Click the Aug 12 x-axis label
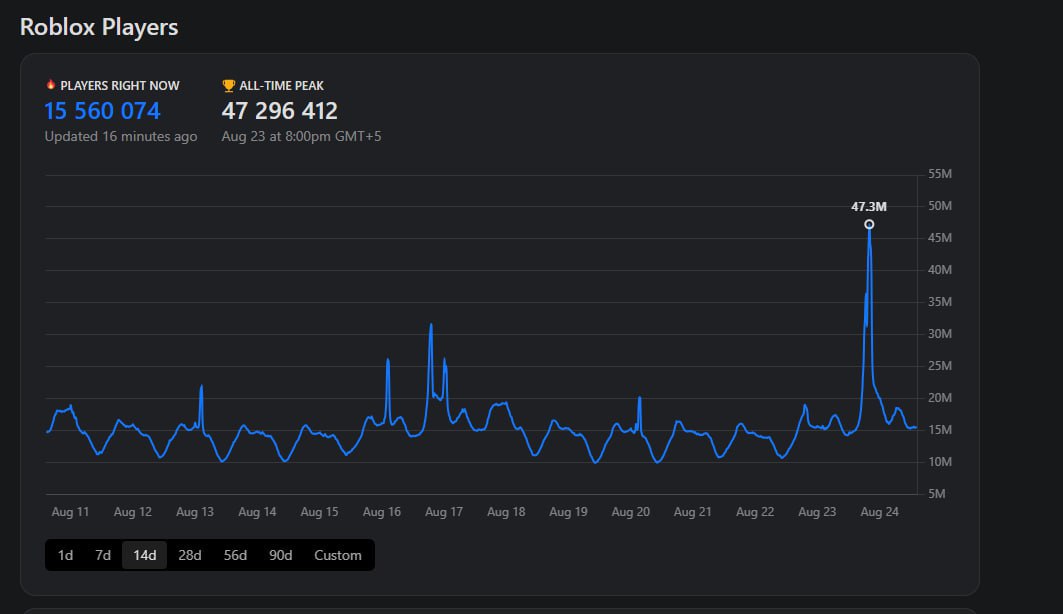Screen dimensions: 1063x614 click(133, 512)
